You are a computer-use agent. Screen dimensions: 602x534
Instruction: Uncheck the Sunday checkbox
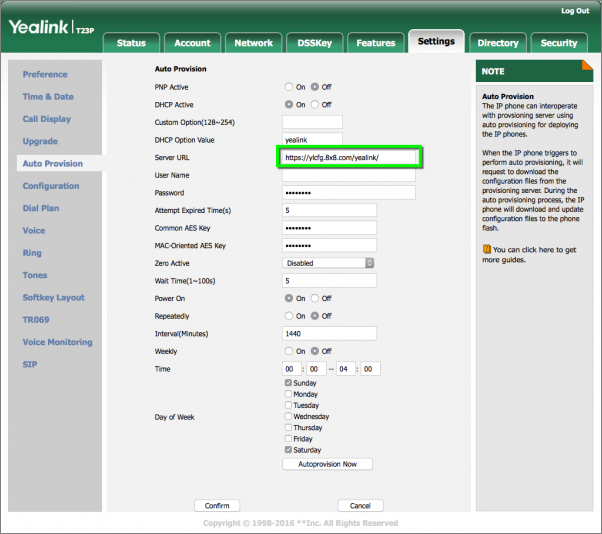click(289, 383)
